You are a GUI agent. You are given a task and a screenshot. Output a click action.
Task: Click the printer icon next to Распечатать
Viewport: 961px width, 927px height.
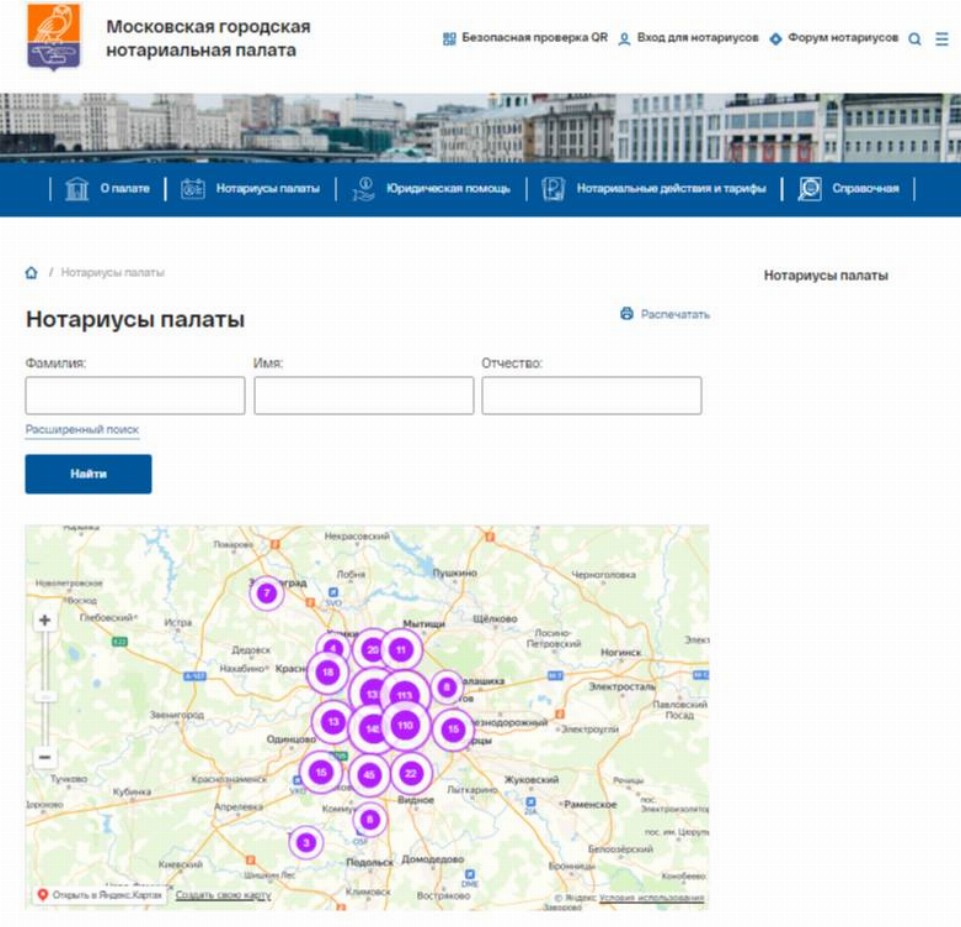pos(627,314)
